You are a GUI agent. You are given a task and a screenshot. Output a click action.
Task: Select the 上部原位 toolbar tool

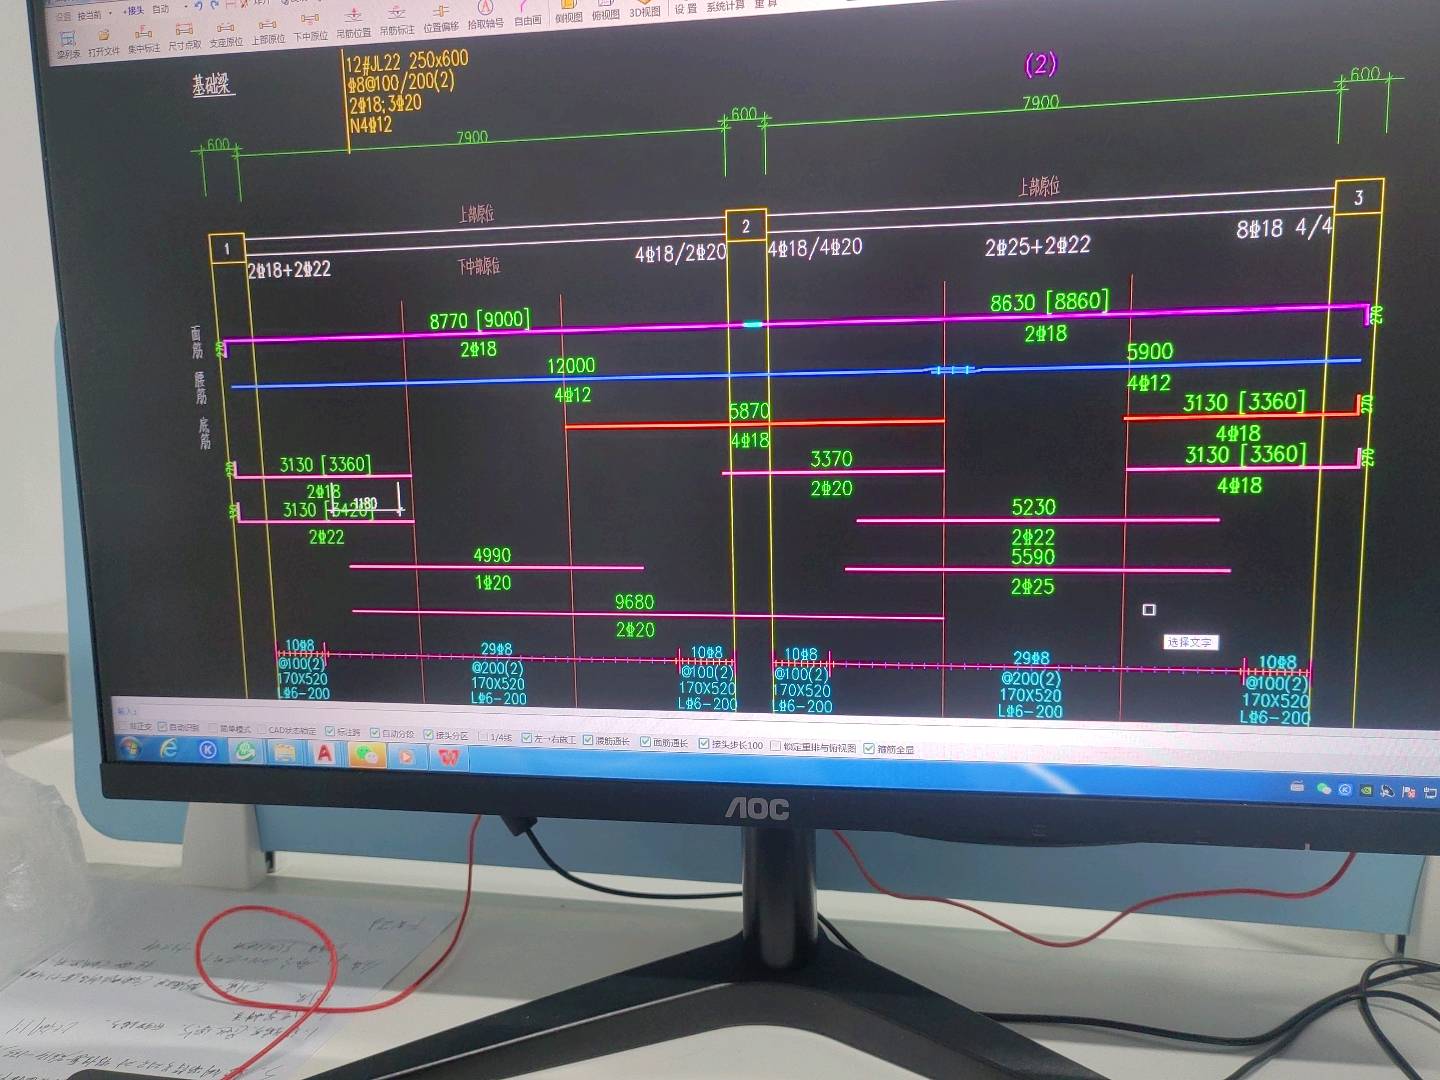268,32
